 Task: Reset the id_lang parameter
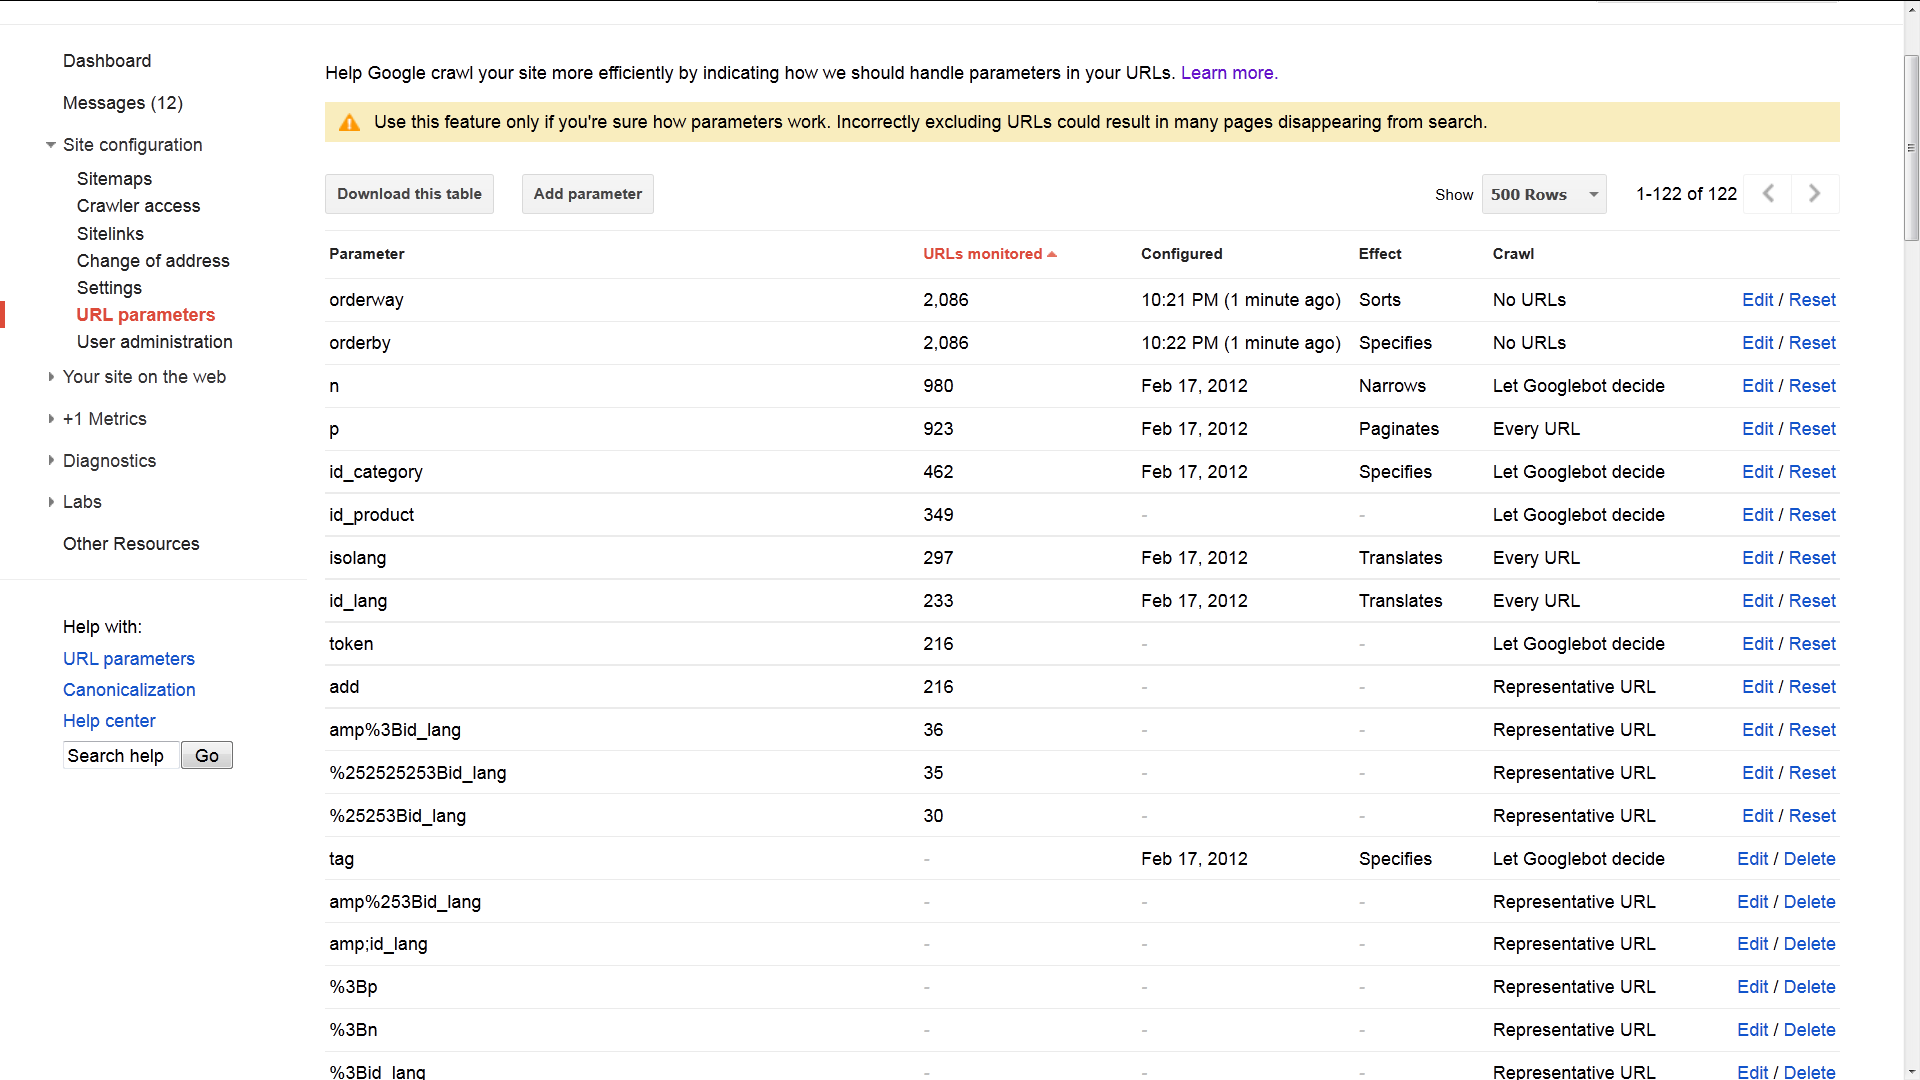(x=1812, y=601)
